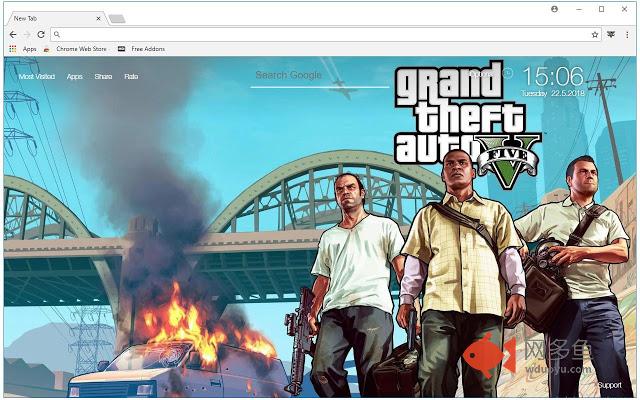Focus the browser address bar
Viewport: 640px width, 400px height.
click(x=326, y=35)
